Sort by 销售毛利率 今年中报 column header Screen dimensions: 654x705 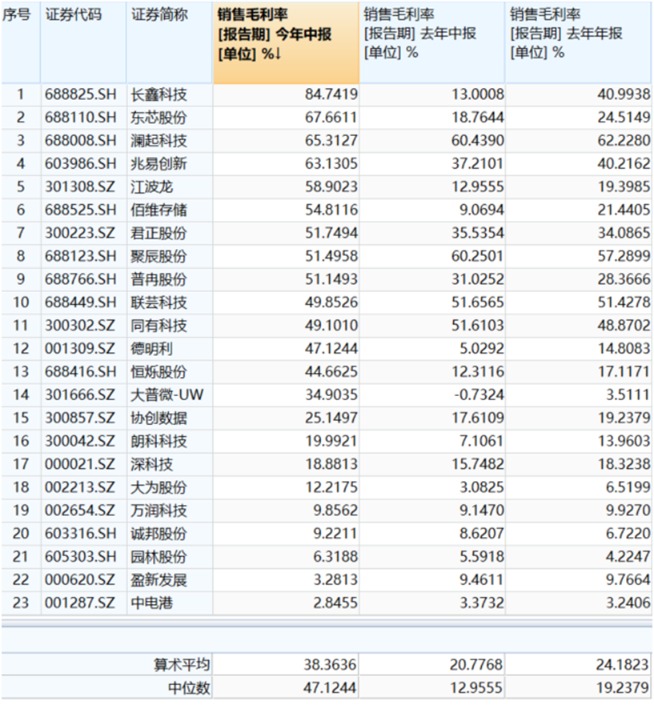(x=286, y=42)
